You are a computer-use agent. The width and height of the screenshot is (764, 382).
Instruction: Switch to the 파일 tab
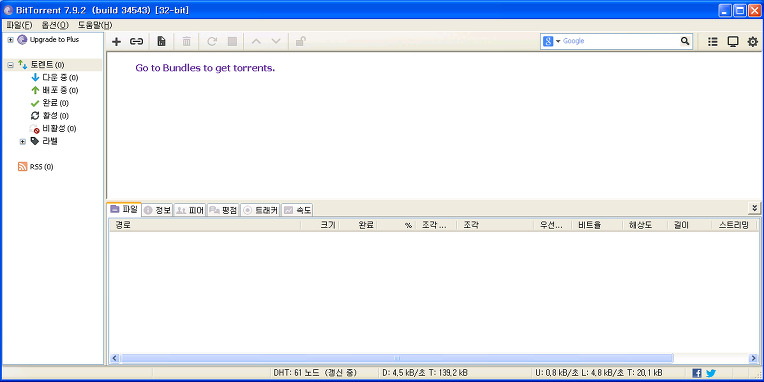124,210
